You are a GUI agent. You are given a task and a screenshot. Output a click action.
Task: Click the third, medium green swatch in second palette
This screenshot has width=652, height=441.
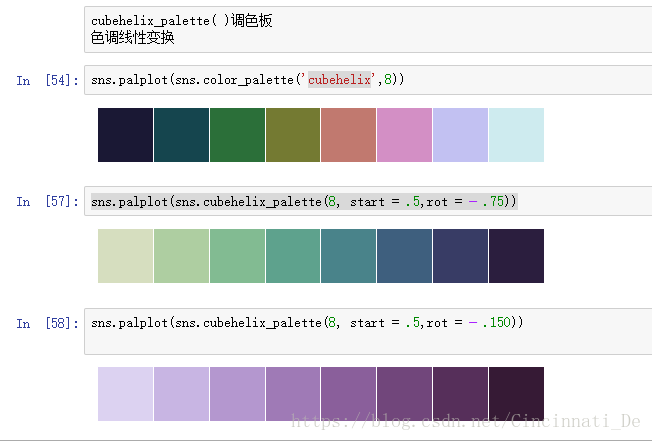click(x=237, y=256)
